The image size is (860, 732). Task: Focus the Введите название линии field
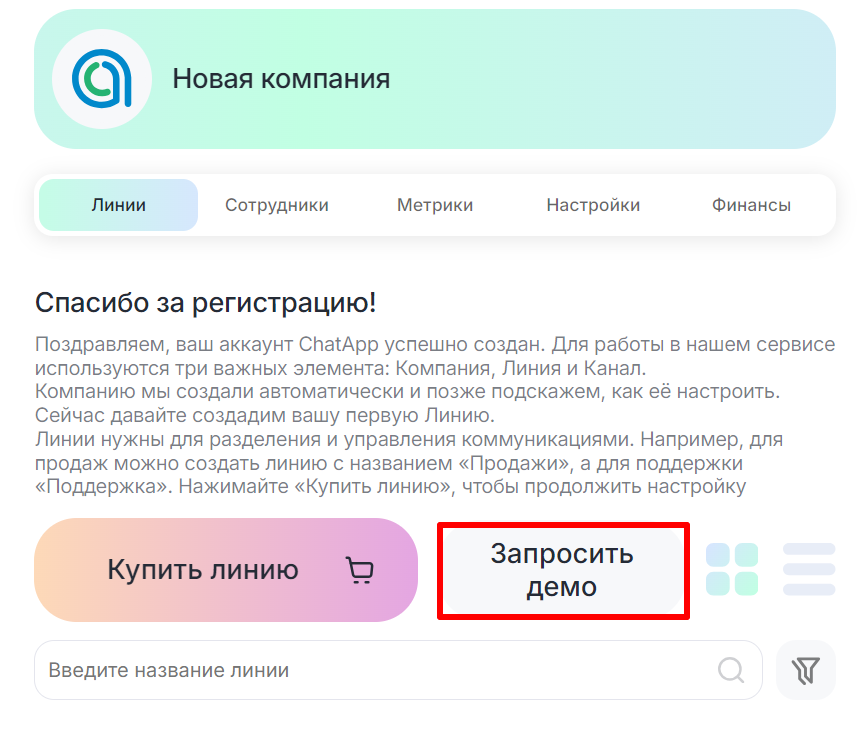click(x=370, y=670)
